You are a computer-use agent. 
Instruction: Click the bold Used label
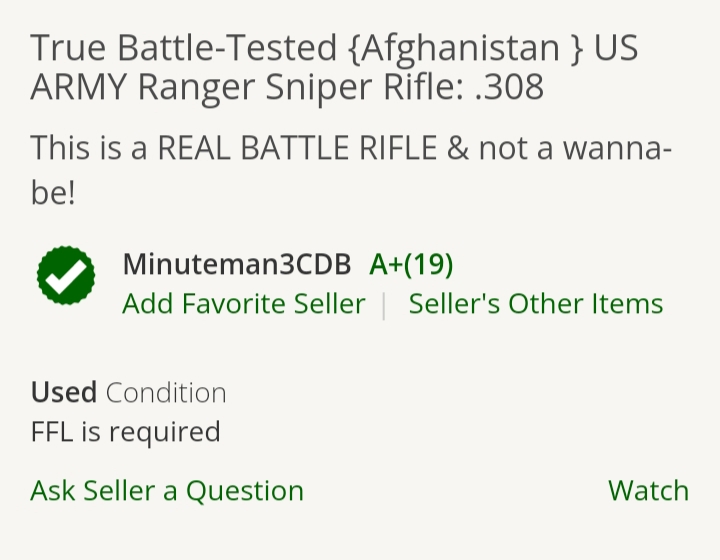(x=64, y=392)
